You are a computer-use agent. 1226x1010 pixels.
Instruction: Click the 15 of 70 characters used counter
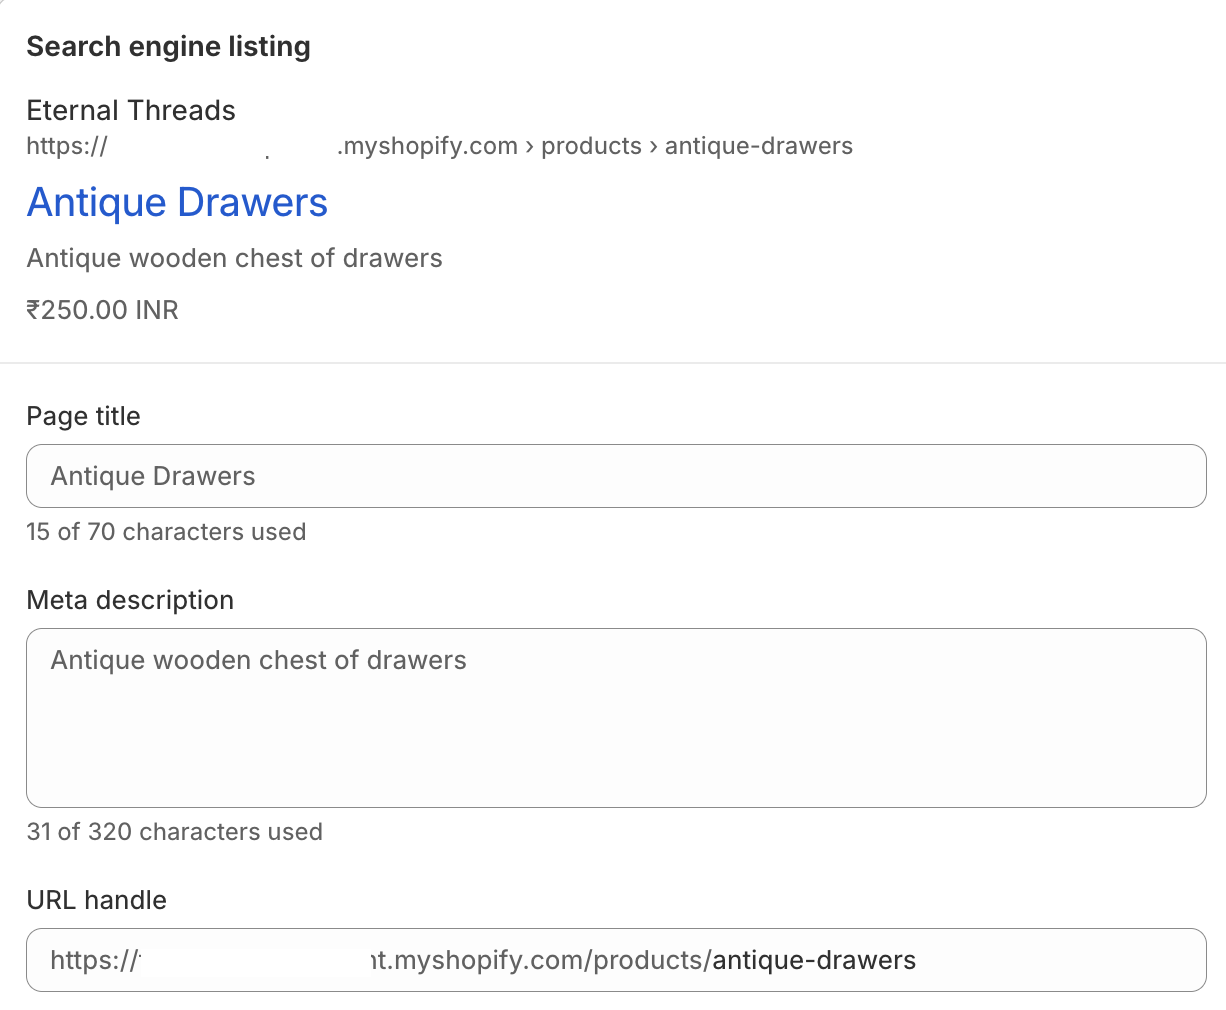[166, 532]
